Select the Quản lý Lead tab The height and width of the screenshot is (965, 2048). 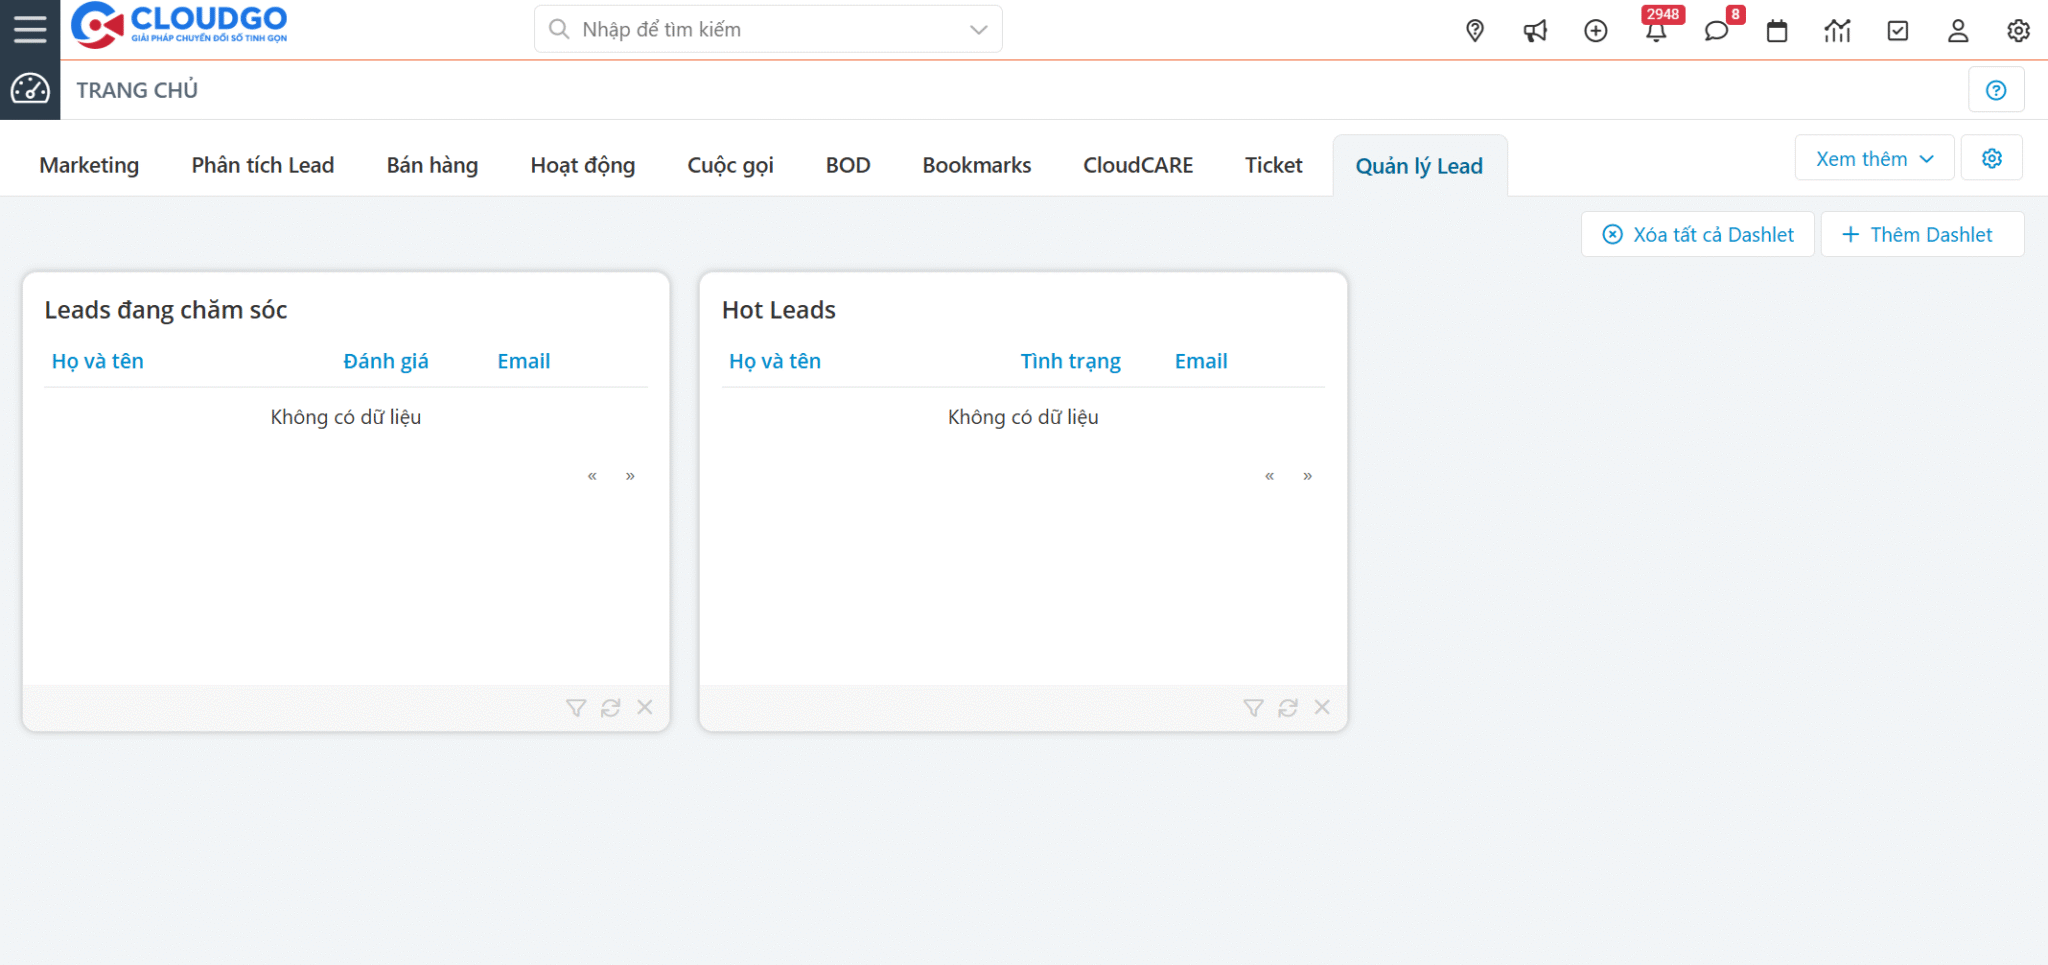1419,166
